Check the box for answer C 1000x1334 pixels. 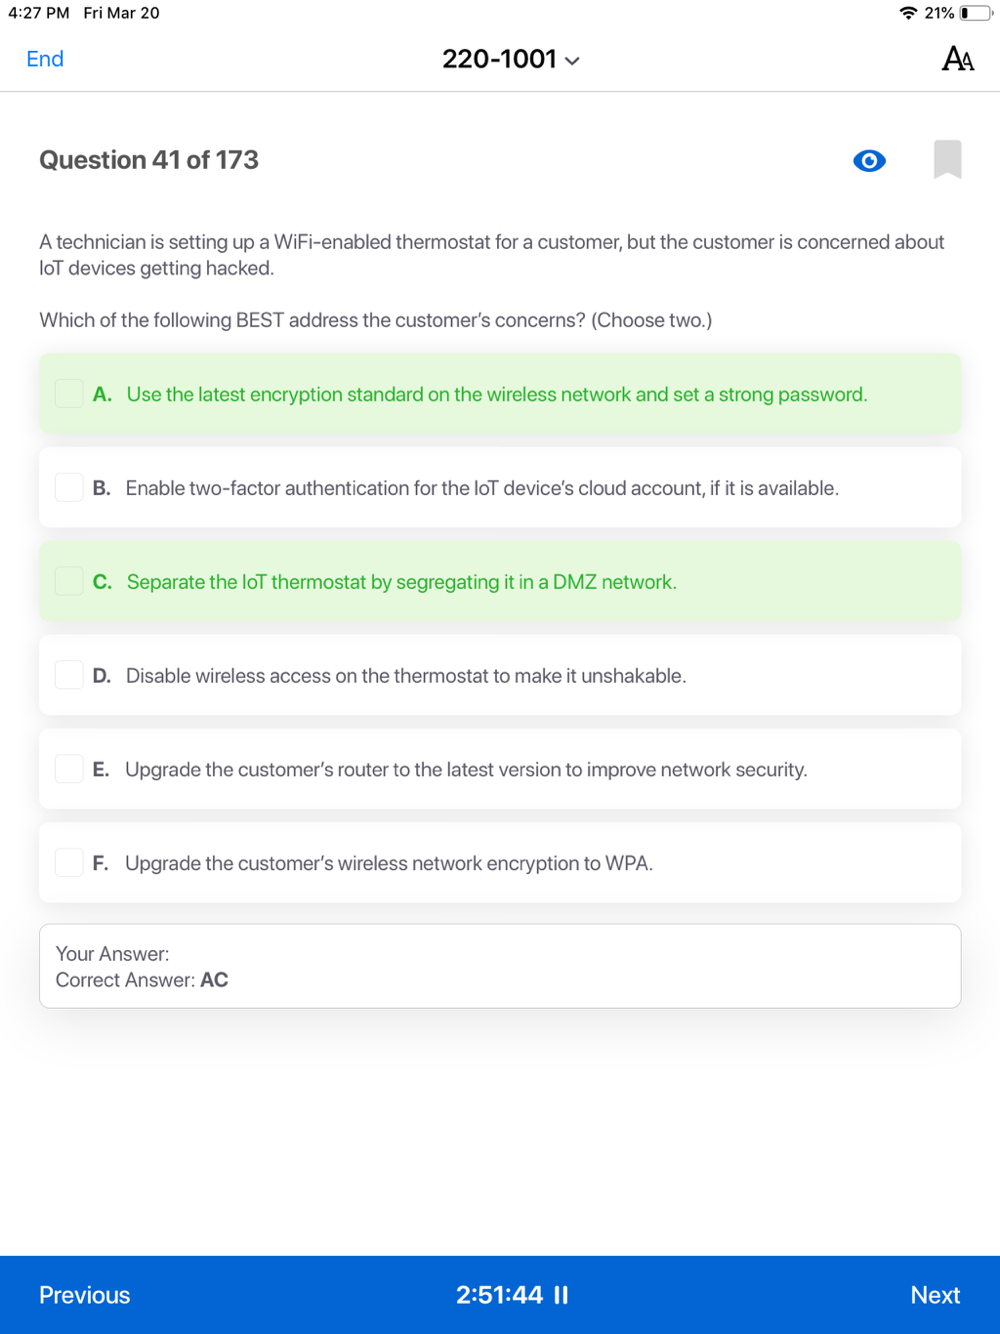point(69,582)
